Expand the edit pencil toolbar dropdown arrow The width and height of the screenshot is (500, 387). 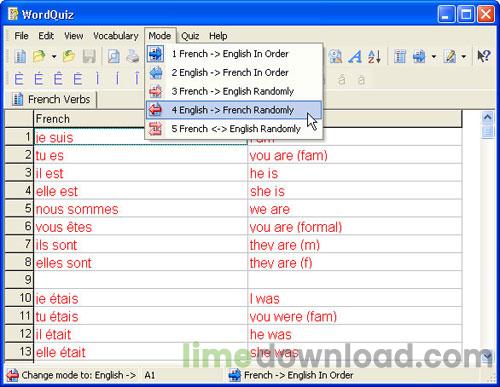click(x=463, y=56)
